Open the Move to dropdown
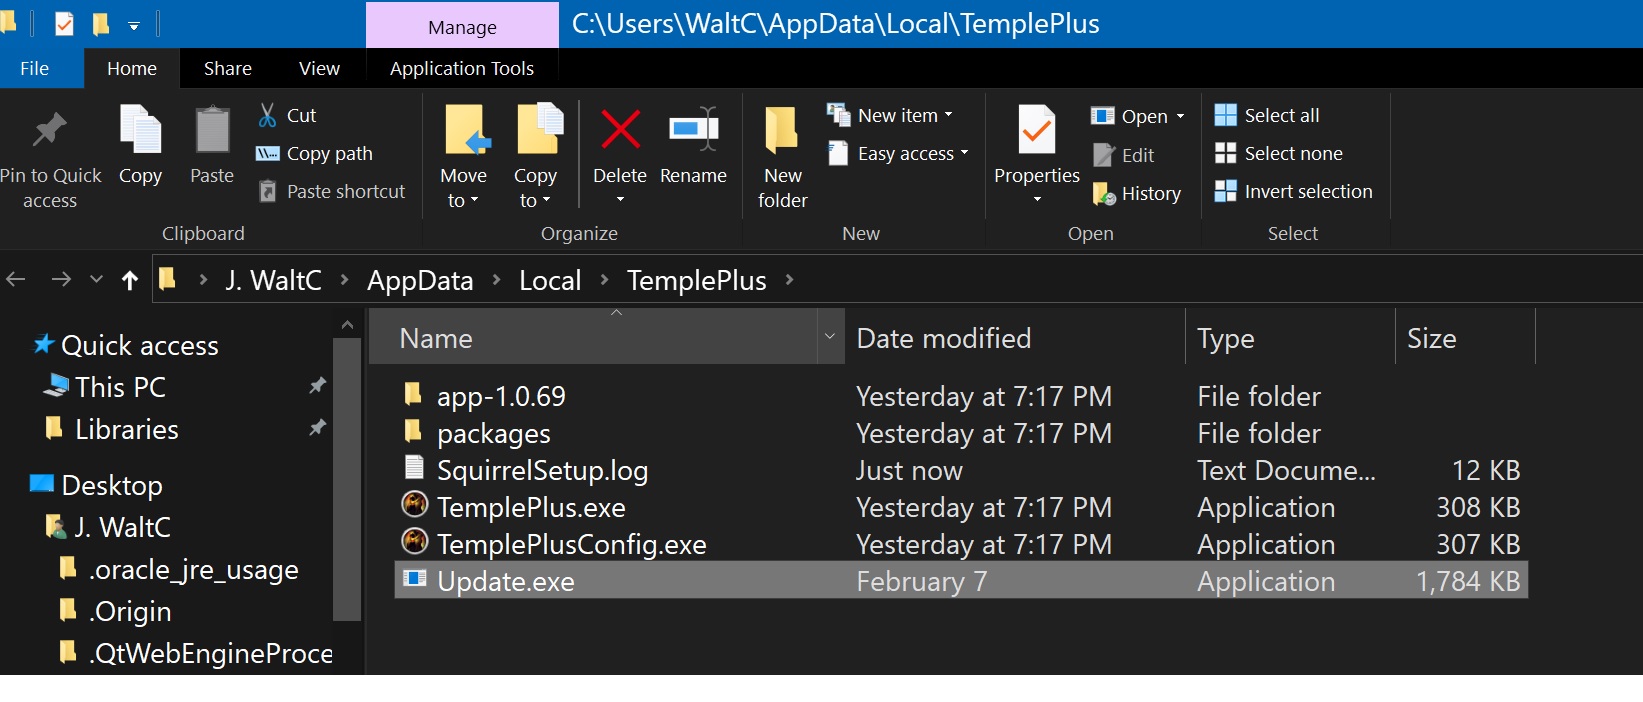The height and width of the screenshot is (702, 1643). tap(464, 188)
